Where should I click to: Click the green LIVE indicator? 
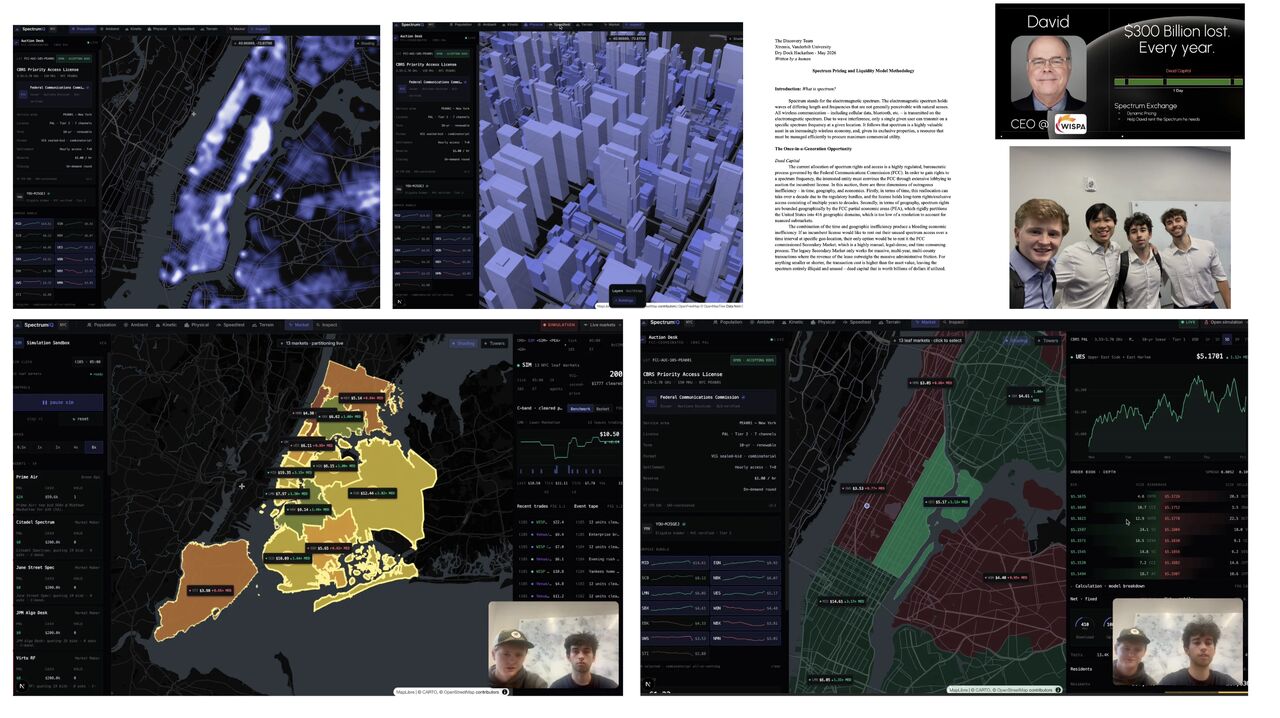[1188, 322]
